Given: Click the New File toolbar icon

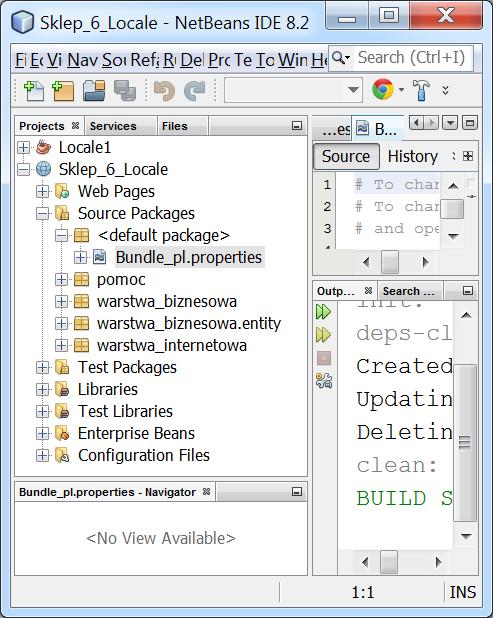Looking at the screenshot, I should [x=34, y=90].
